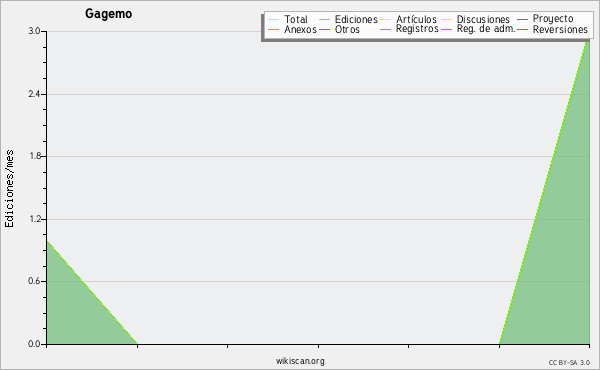Click the 1.2 y-axis value

tap(34, 219)
